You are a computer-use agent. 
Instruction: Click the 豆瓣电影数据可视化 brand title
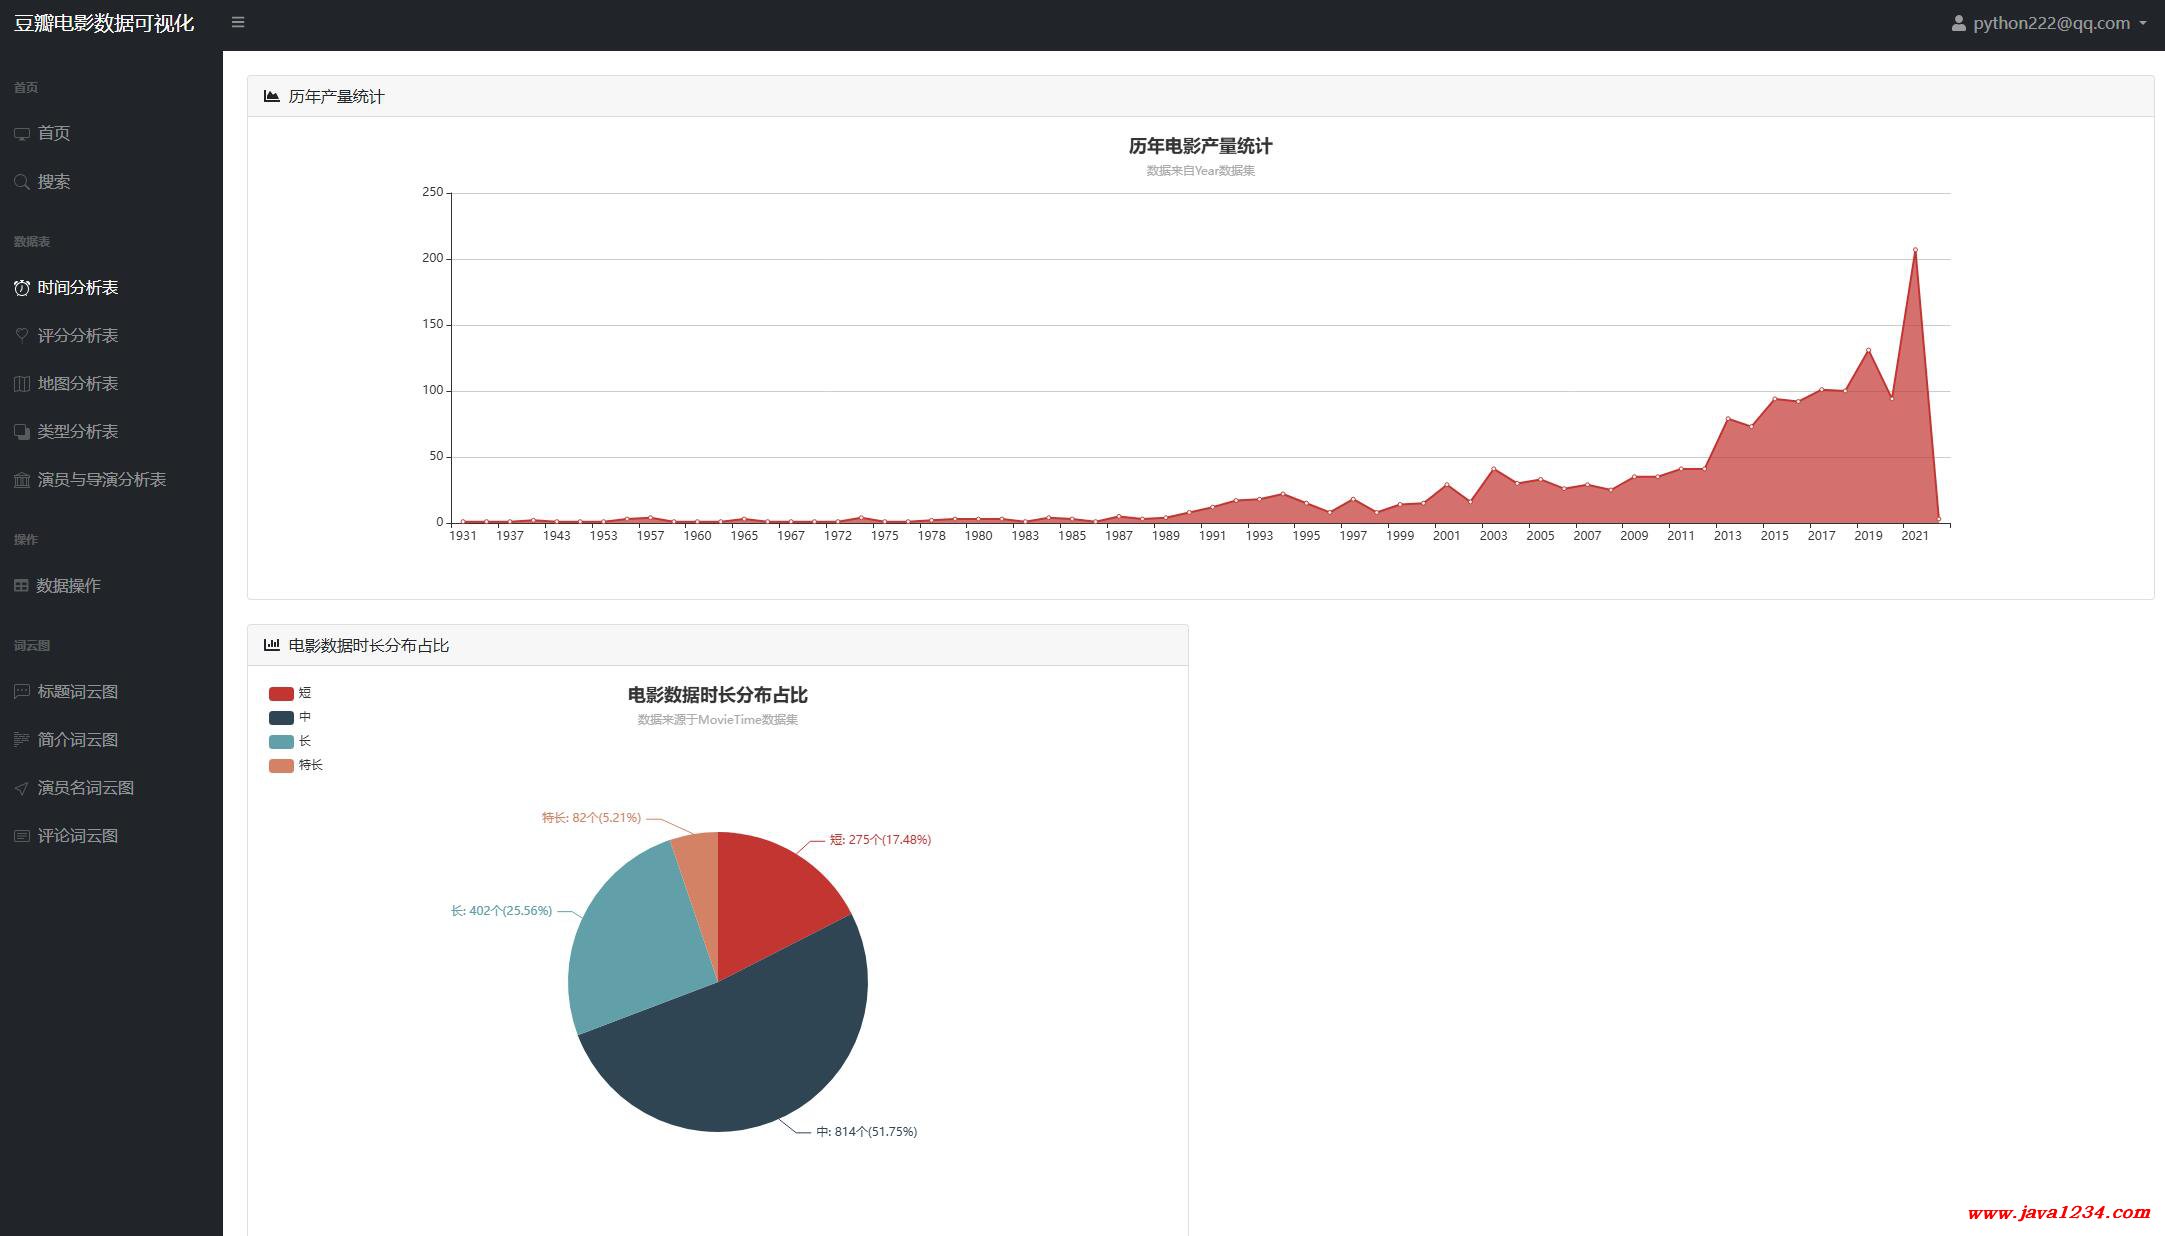(104, 23)
